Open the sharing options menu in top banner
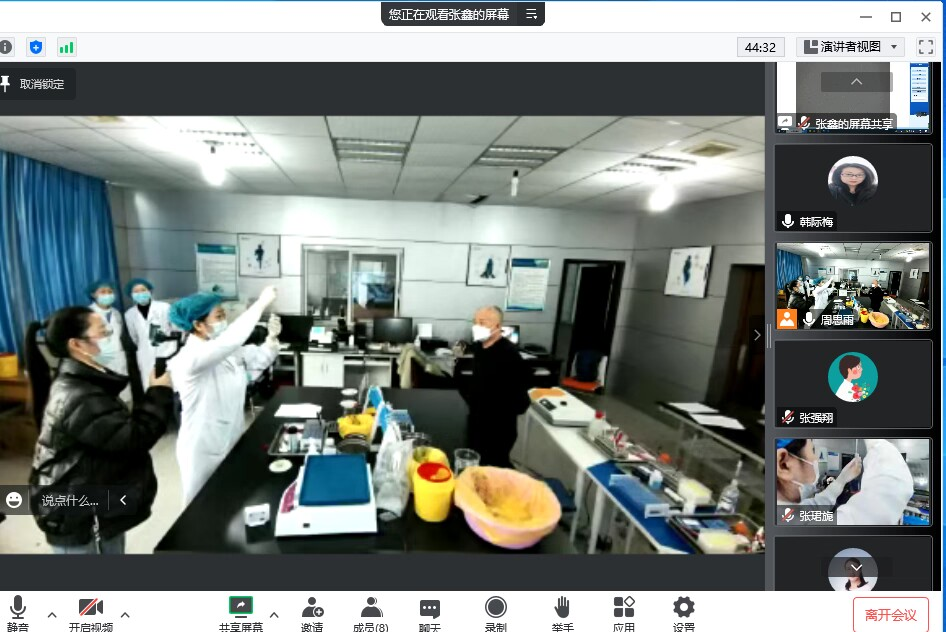The height and width of the screenshot is (632, 946). (532, 14)
